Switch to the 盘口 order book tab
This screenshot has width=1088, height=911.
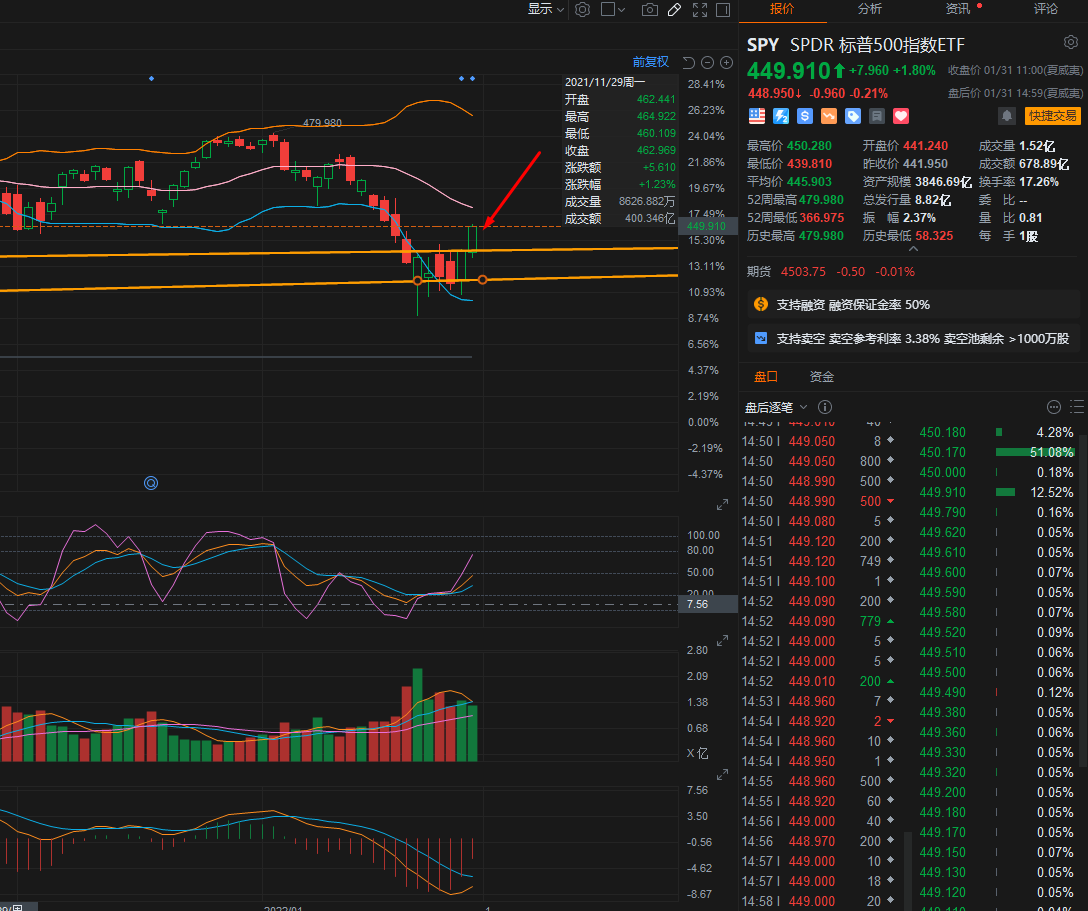click(x=765, y=377)
